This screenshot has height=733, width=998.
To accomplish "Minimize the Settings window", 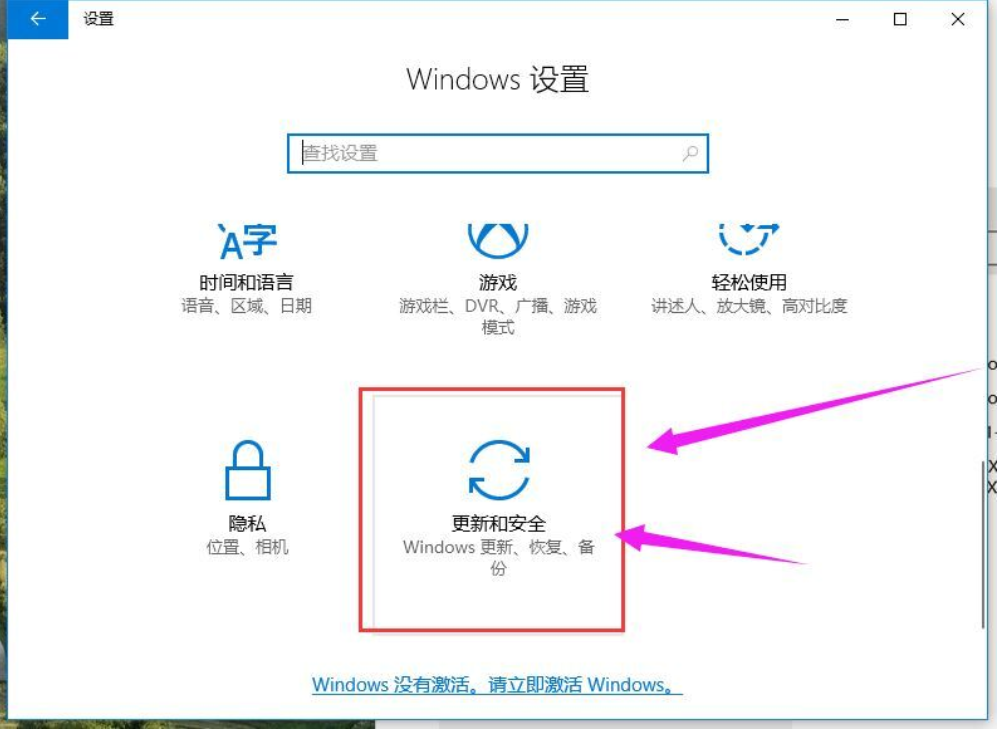I will coord(842,19).
